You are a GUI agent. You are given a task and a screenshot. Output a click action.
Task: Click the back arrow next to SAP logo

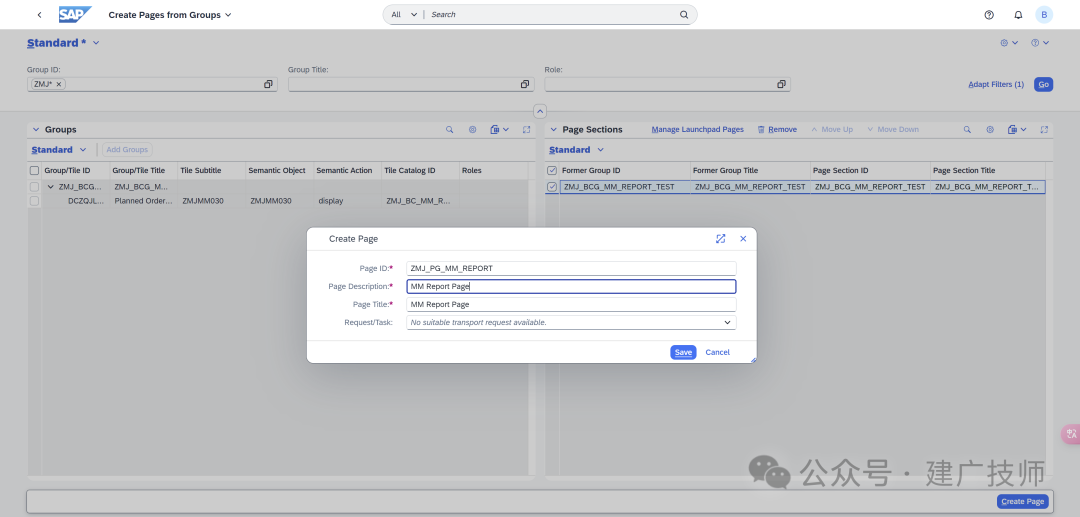point(39,14)
